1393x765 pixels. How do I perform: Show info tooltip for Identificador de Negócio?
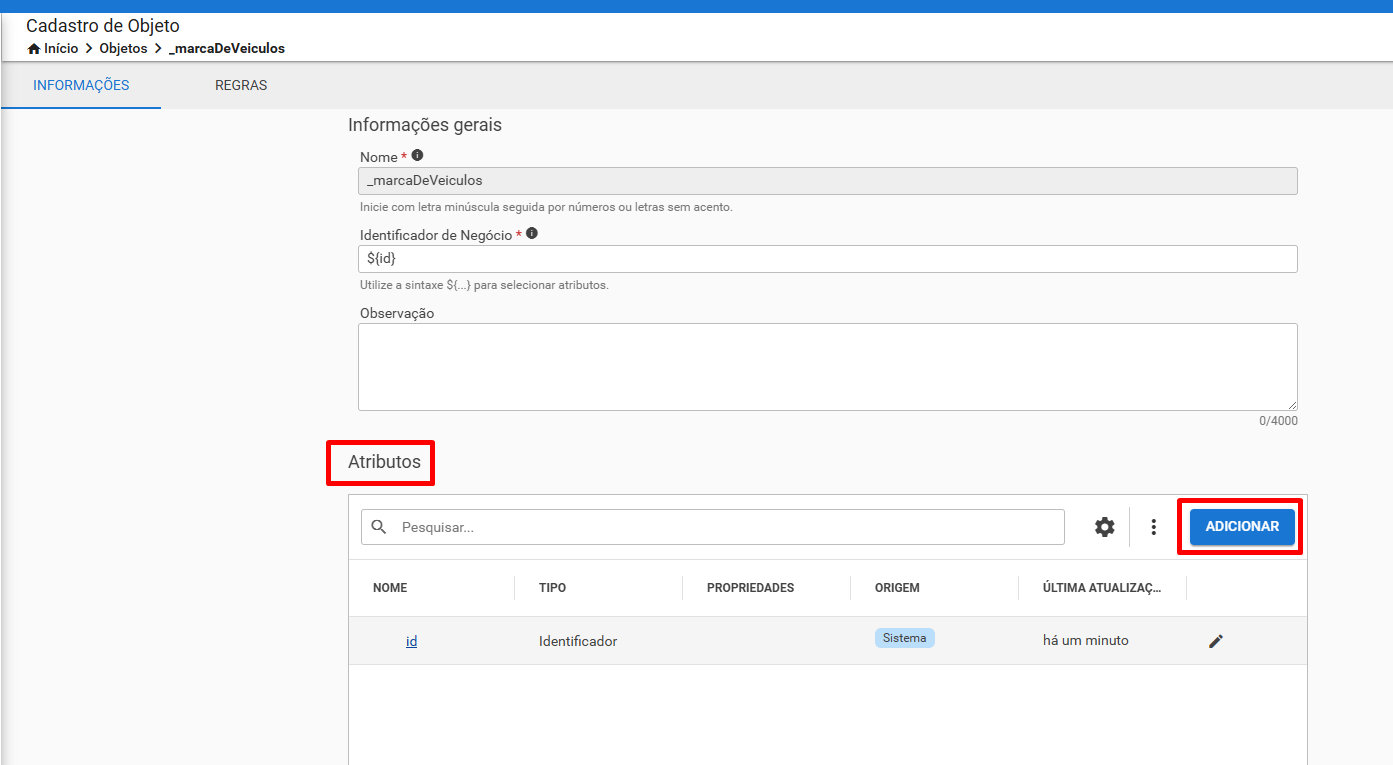pyautogui.click(x=532, y=234)
